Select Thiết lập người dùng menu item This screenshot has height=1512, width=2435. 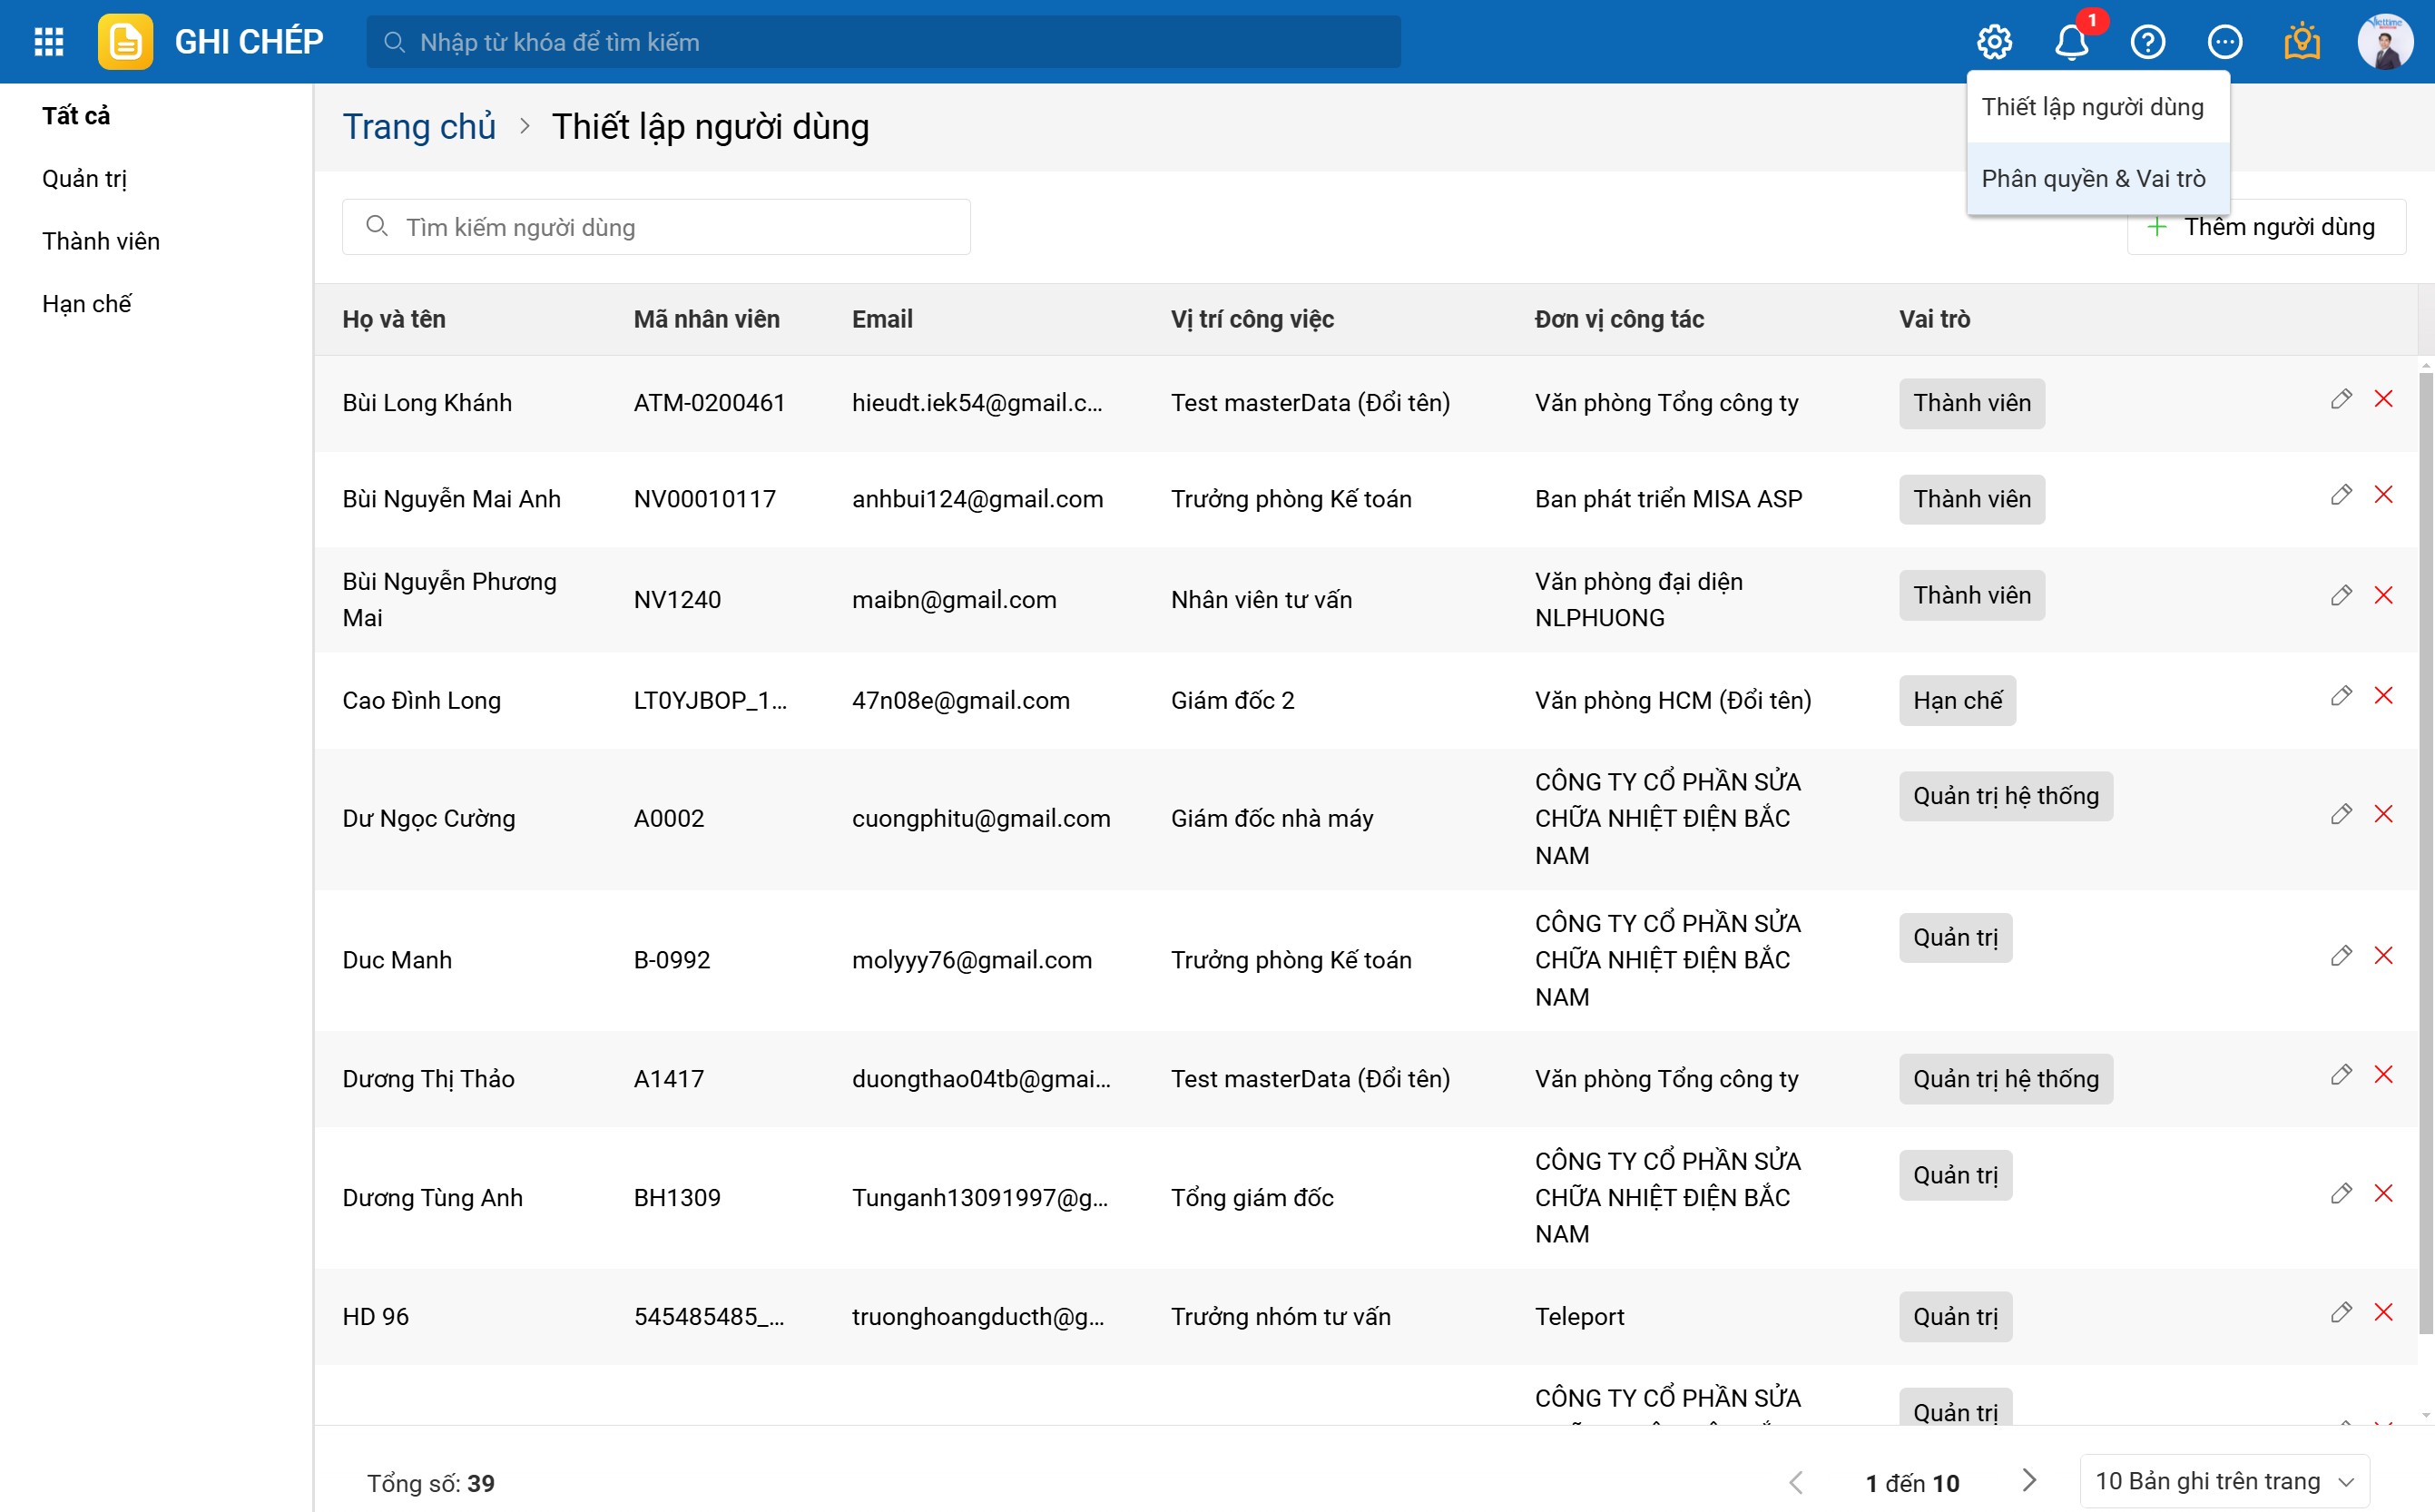[2093, 107]
